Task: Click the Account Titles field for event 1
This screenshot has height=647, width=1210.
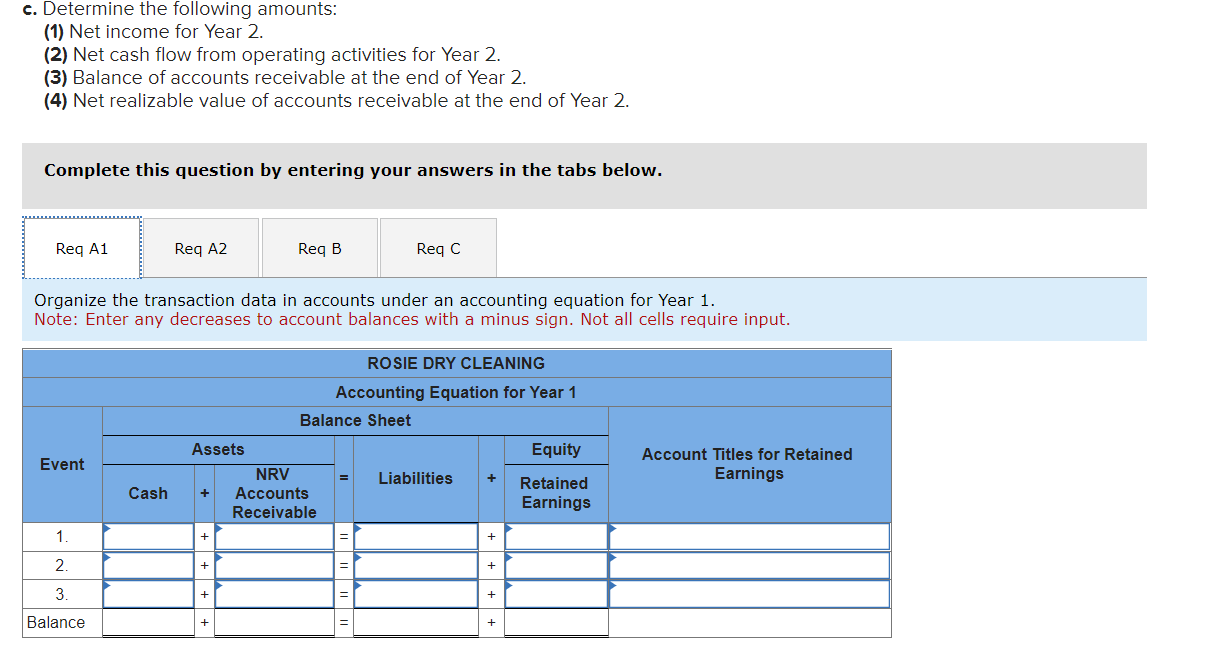Action: [x=748, y=536]
